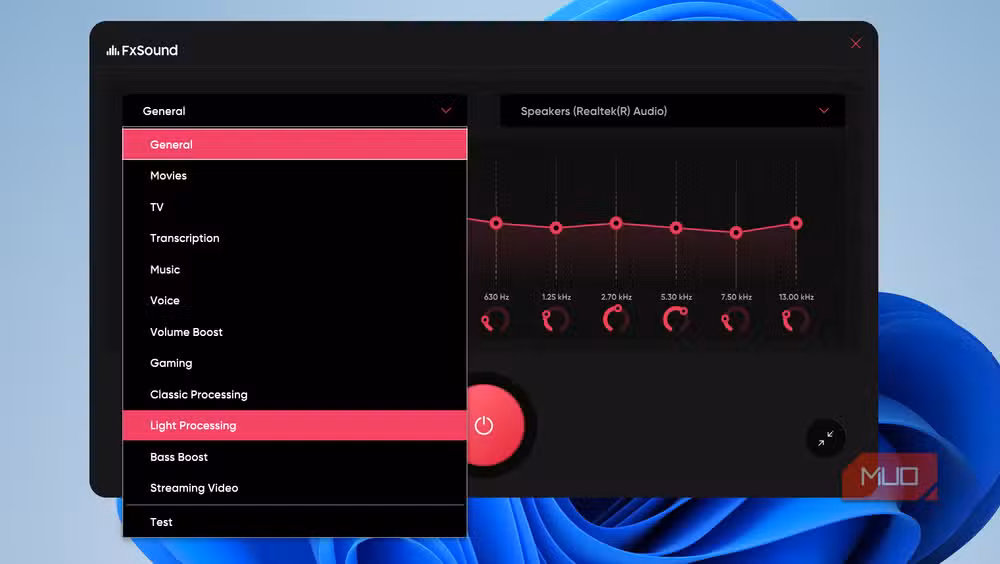Screen dimensions: 1000x564
Task: Choose Classic Processing preset
Action: 295,394
